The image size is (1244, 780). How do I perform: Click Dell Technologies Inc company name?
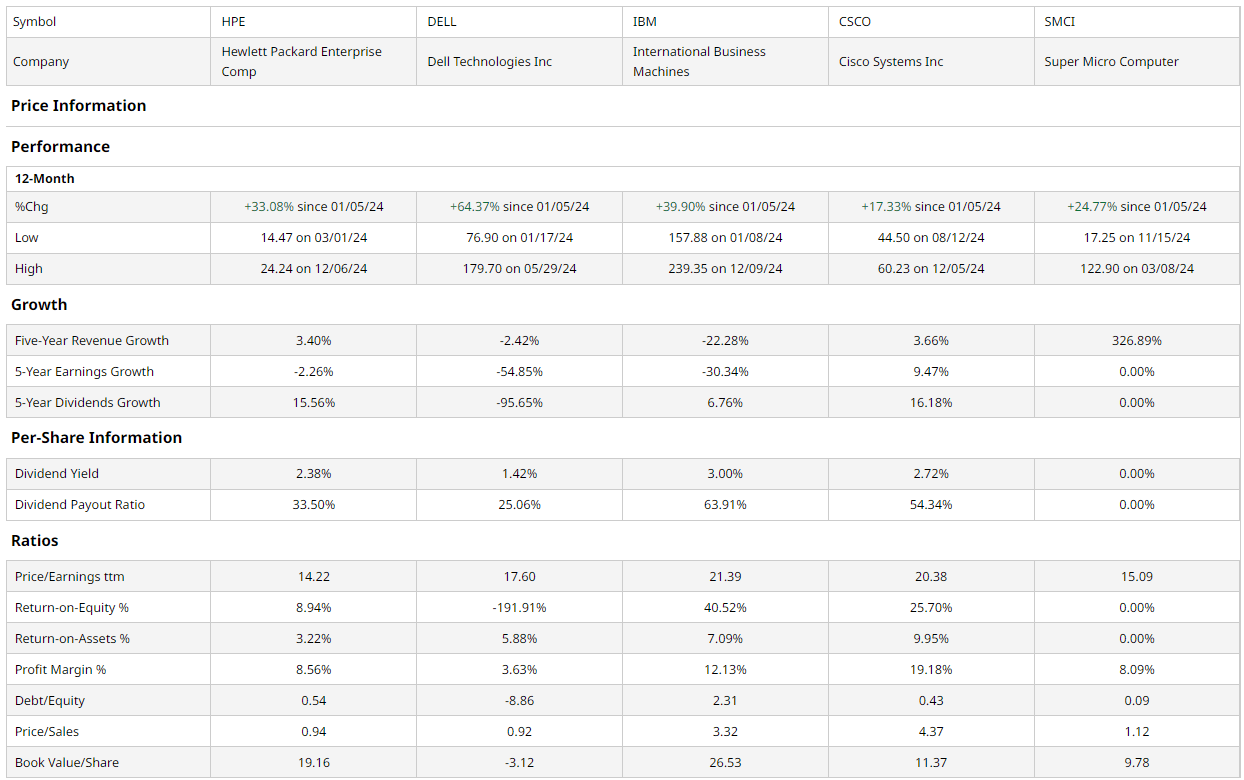(x=489, y=62)
